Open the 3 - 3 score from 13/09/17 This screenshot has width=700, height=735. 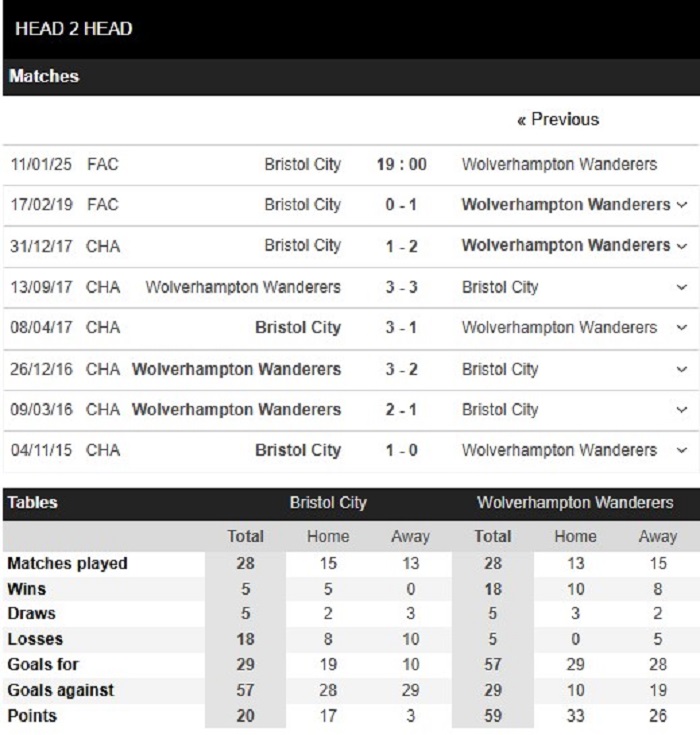[401, 287]
